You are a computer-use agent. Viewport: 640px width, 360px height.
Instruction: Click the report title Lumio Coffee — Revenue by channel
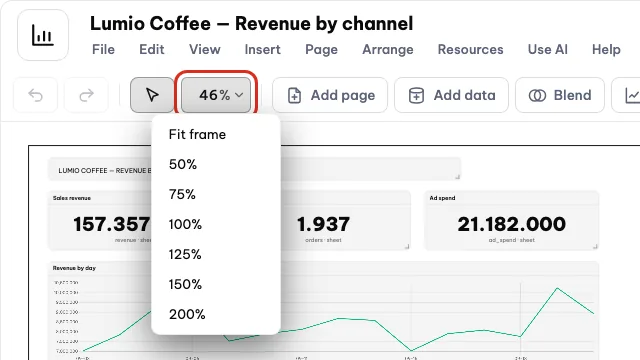251,23
